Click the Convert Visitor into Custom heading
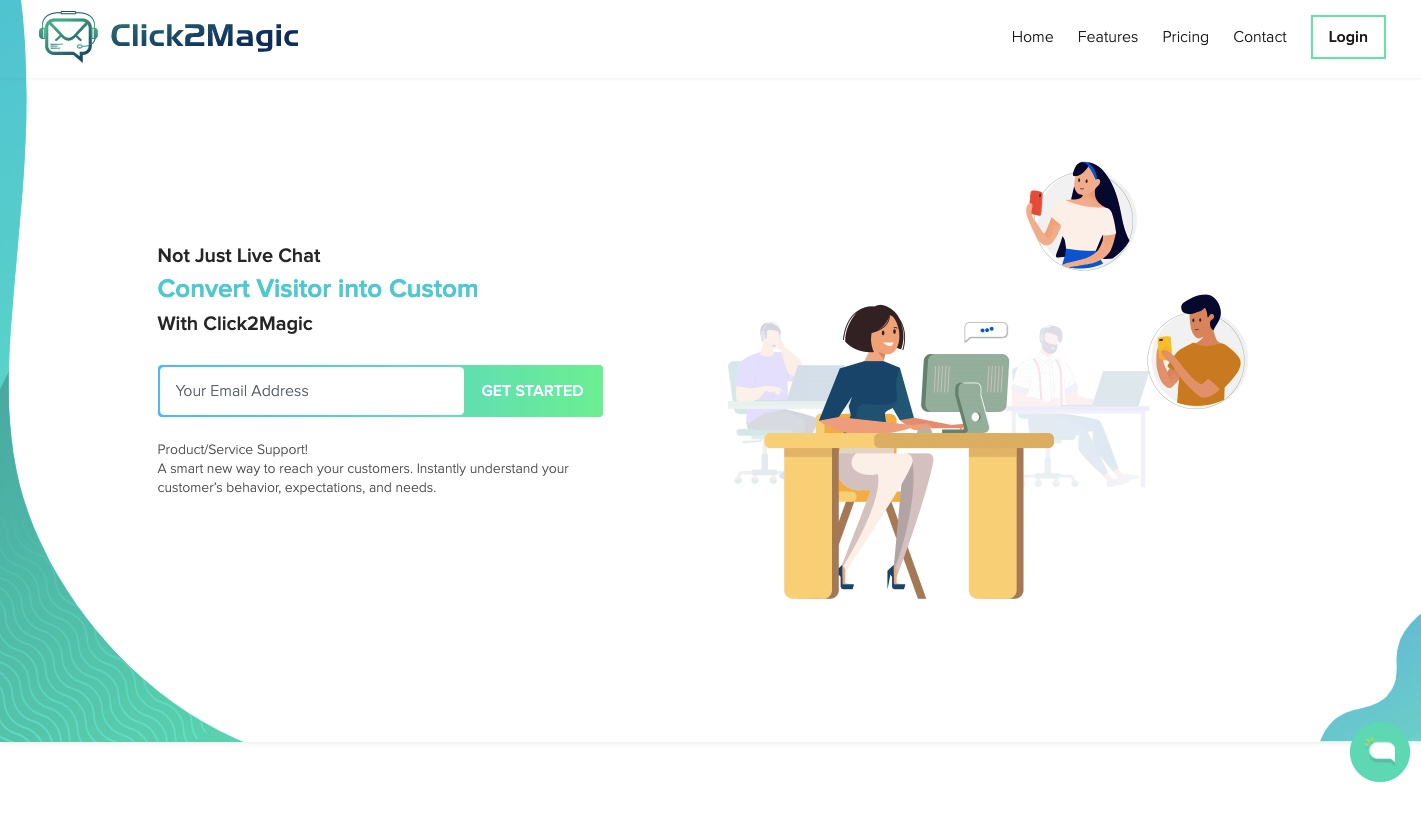The height and width of the screenshot is (817, 1421). pos(318,289)
